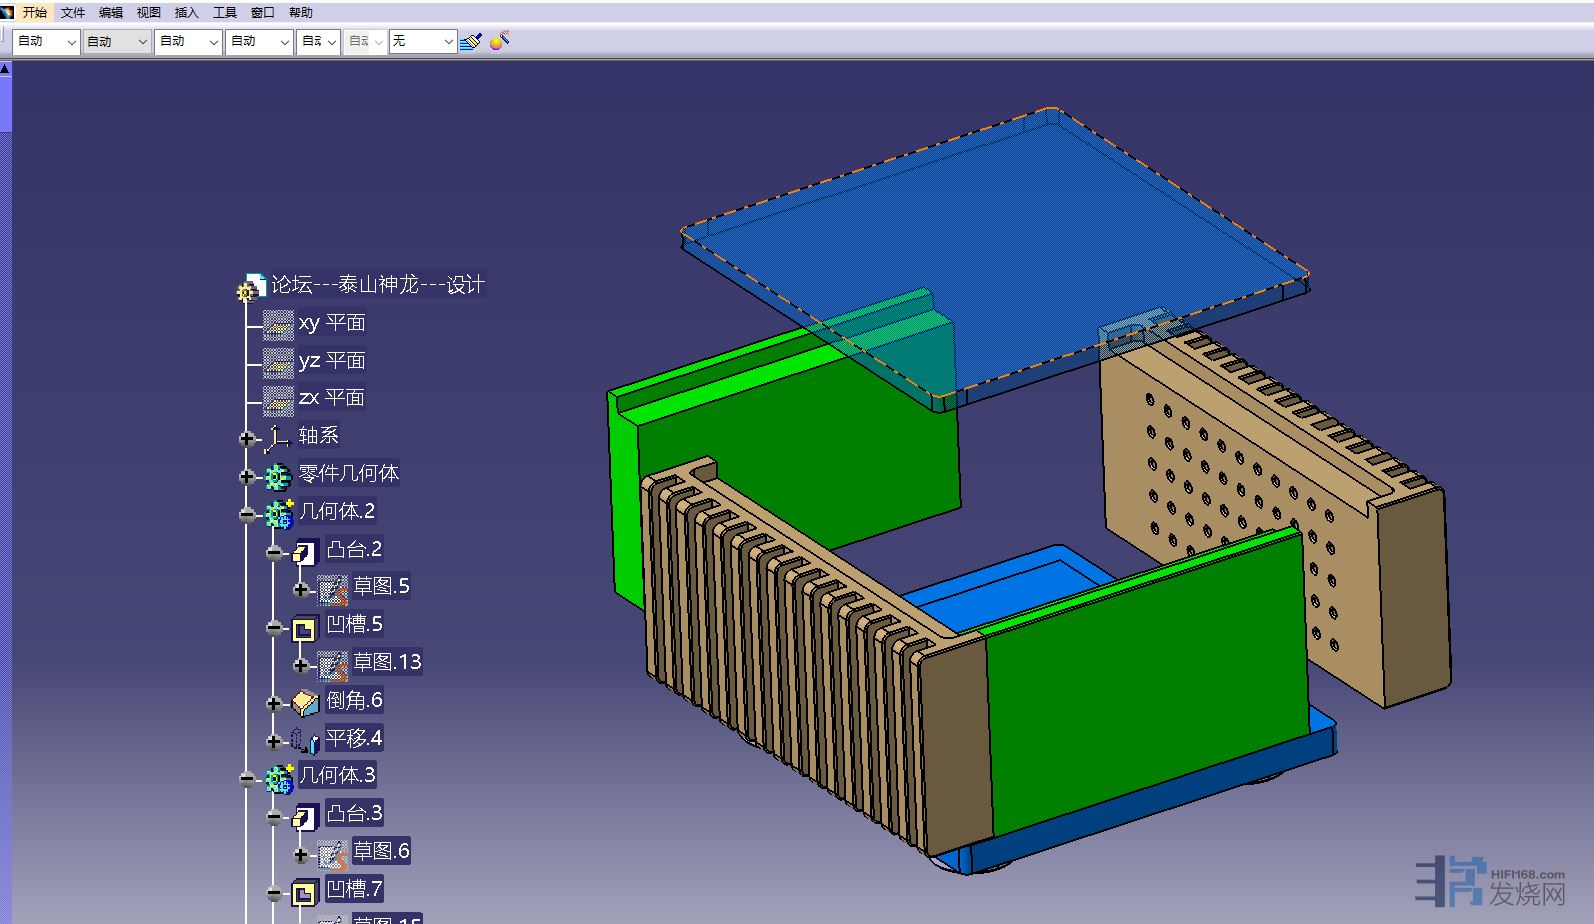Select the 凸台.2 pad icon
The height and width of the screenshot is (924, 1594).
pyautogui.click(x=305, y=551)
